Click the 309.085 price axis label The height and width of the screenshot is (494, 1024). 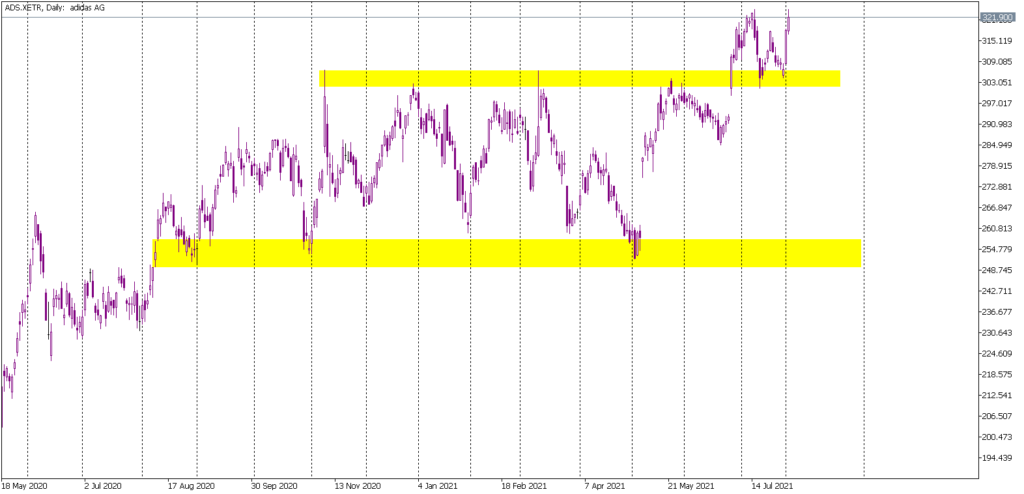point(997,62)
